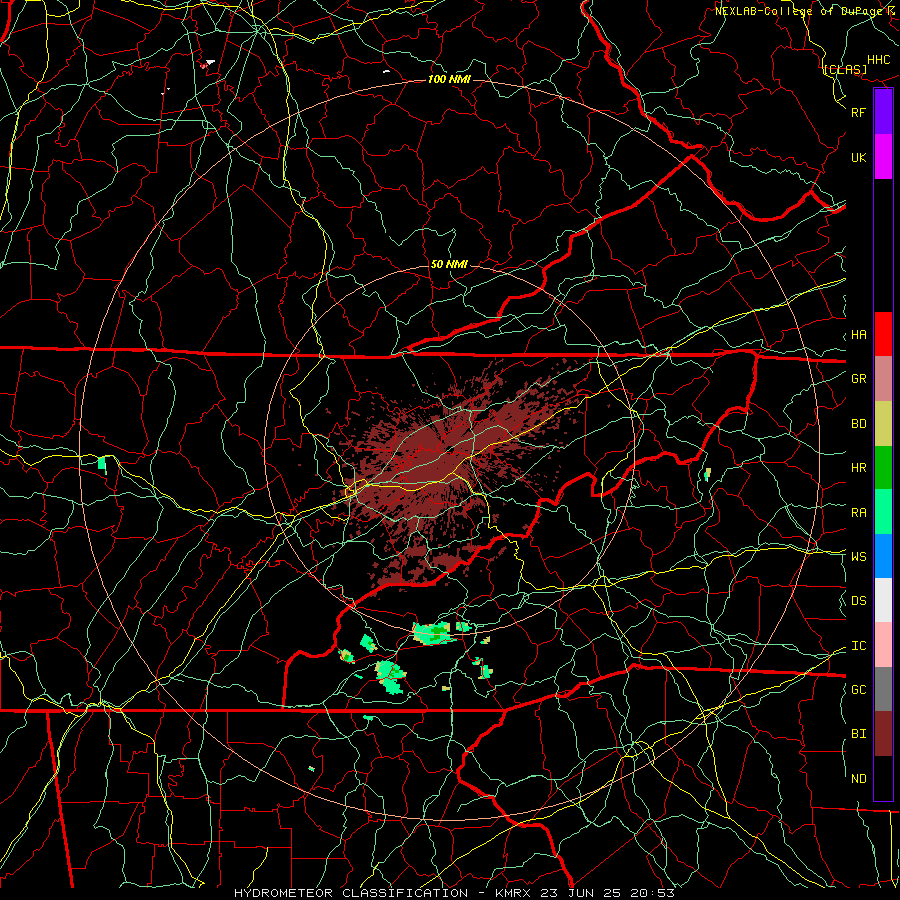Click the "KMRX" radar site identifier
The width and height of the screenshot is (900, 900).
coord(513,893)
